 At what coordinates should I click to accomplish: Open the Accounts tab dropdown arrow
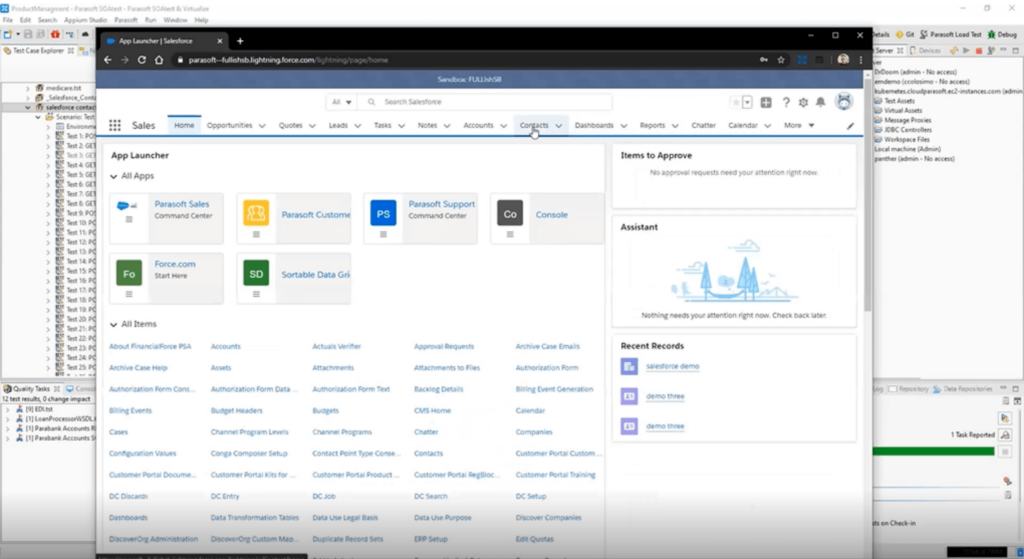coord(503,126)
